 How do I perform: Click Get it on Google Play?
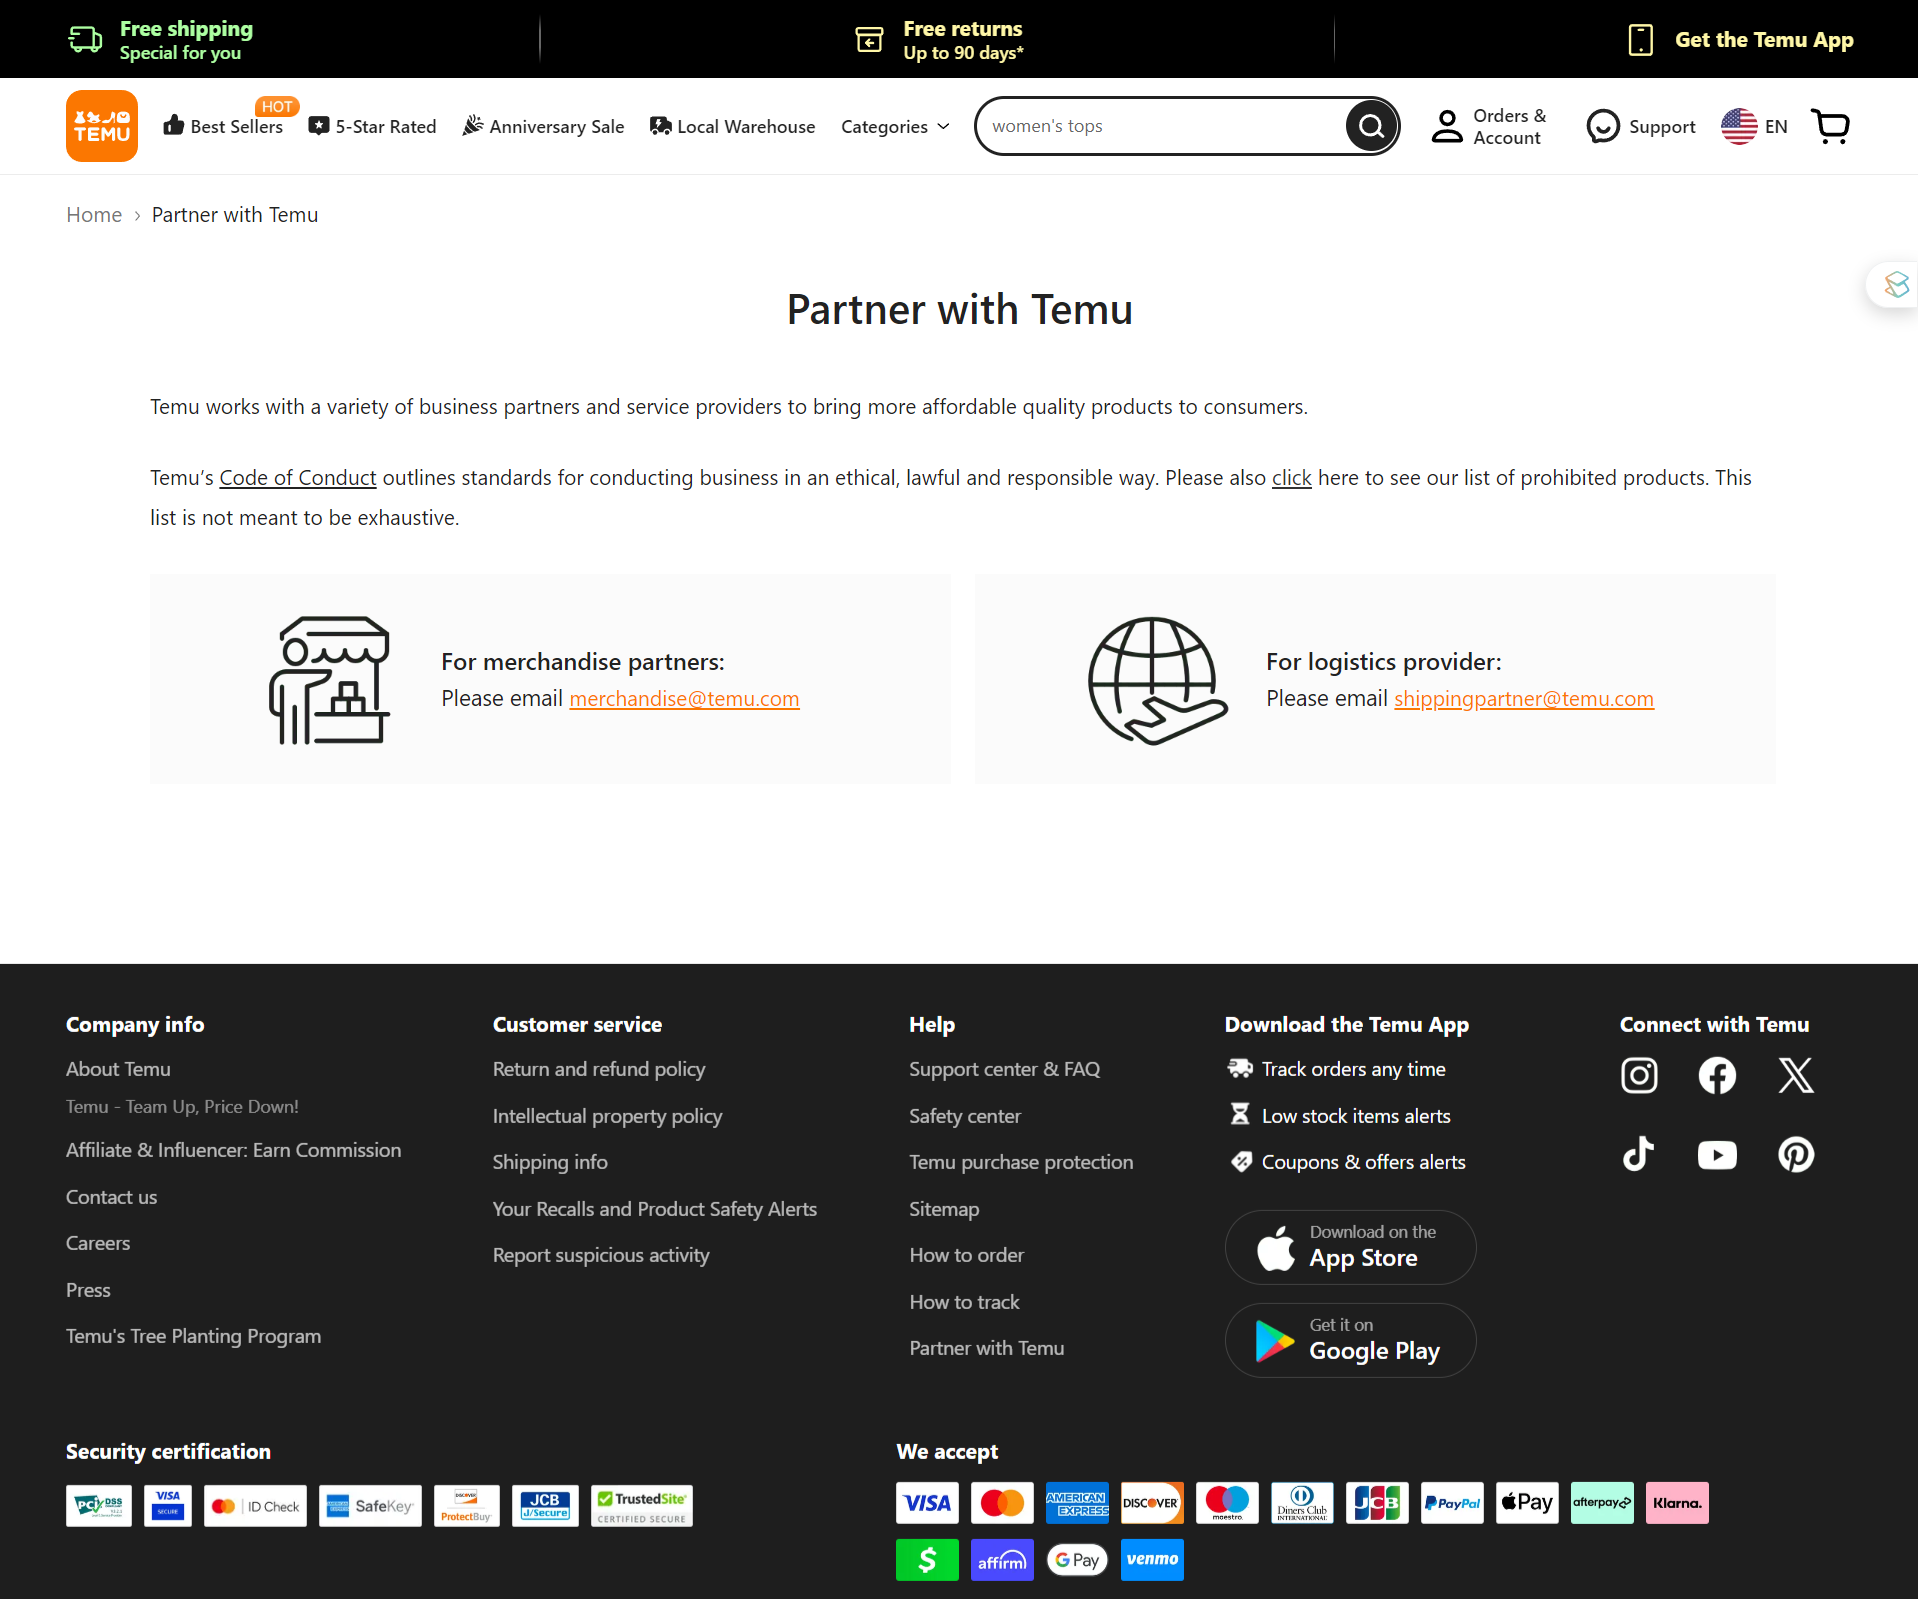click(1350, 1341)
